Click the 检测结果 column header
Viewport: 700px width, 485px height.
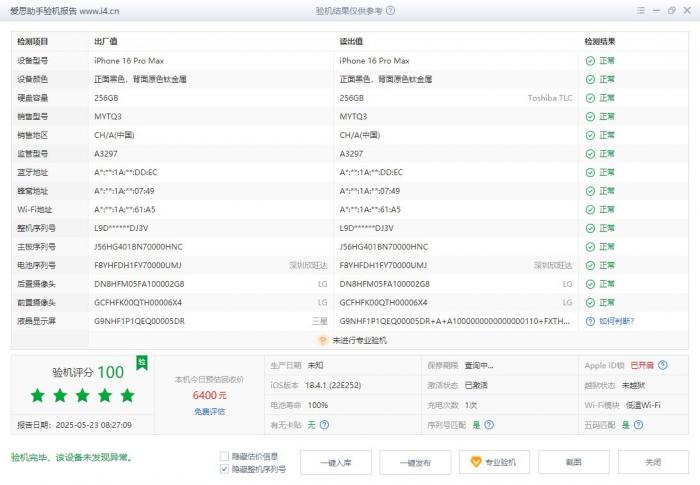click(600, 42)
